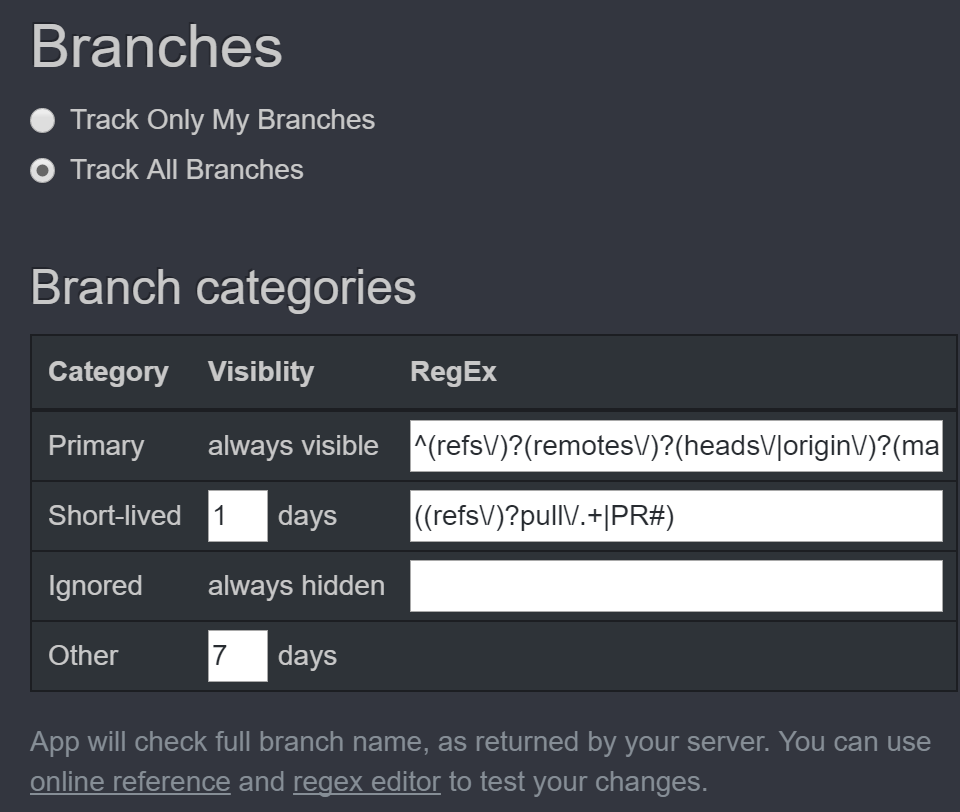Click the "always visible" text in Primary row
Screen dimensions: 960x812
click(293, 446)
